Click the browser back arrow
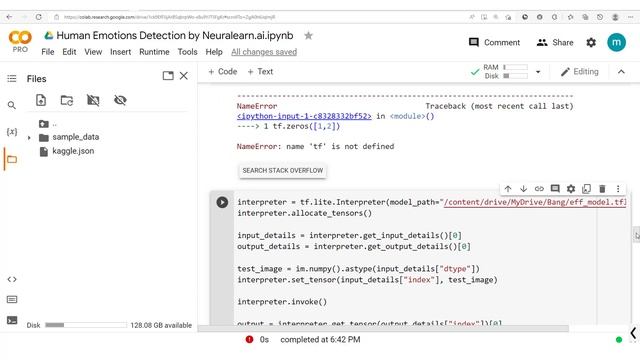 (9, 17)
